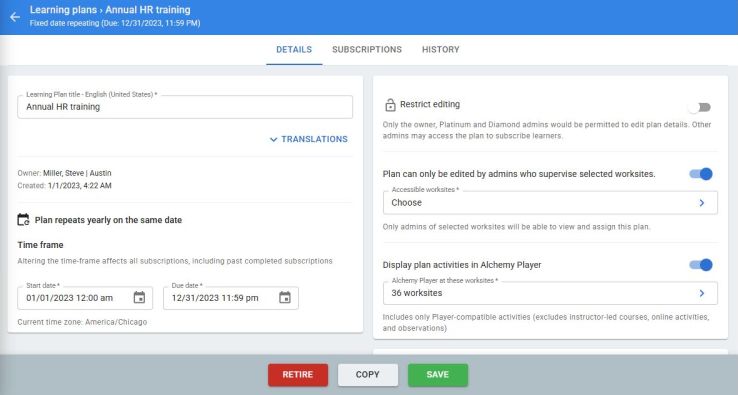Image resolution: width=738 pixels, height=395 pixels.
Task: Expand the Translations section
Action: point(309,139)
